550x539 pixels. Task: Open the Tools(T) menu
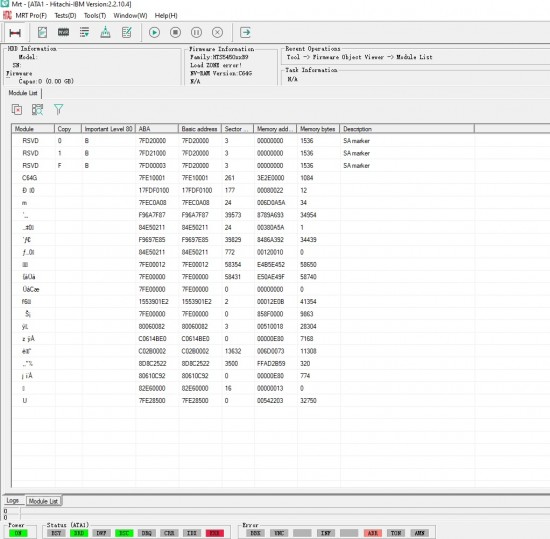tap(95, 15)
